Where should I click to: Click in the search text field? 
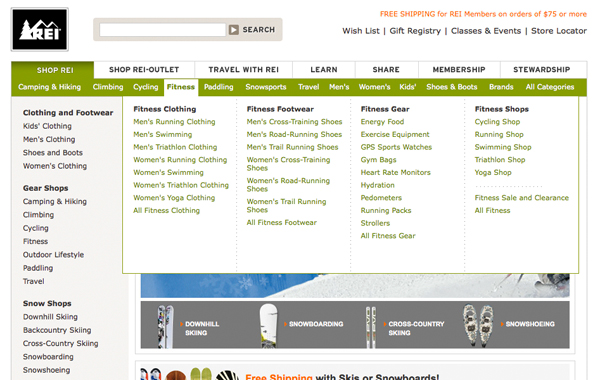point(163,29)
